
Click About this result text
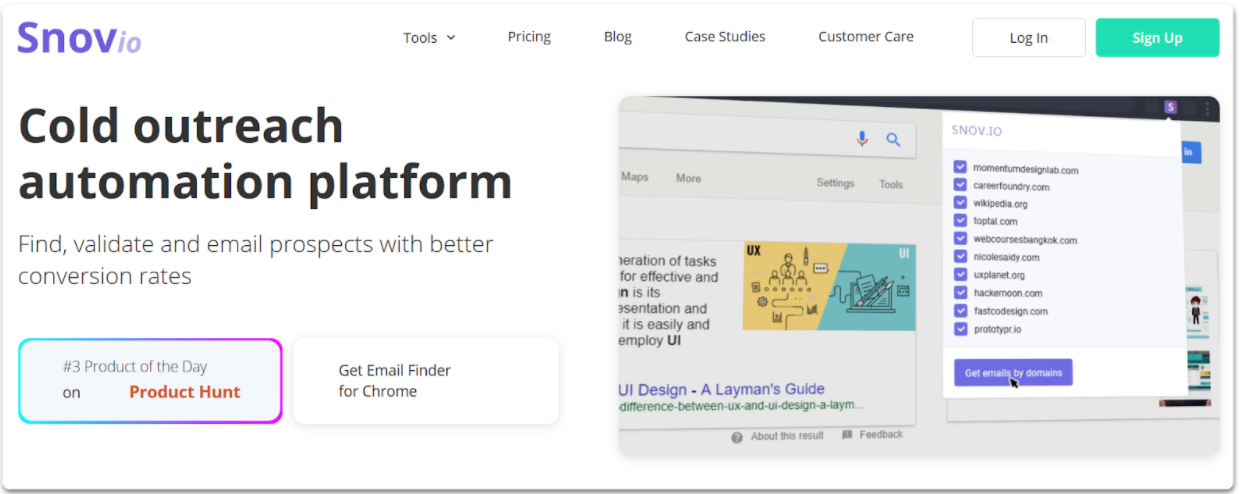(x=787, y=436)
